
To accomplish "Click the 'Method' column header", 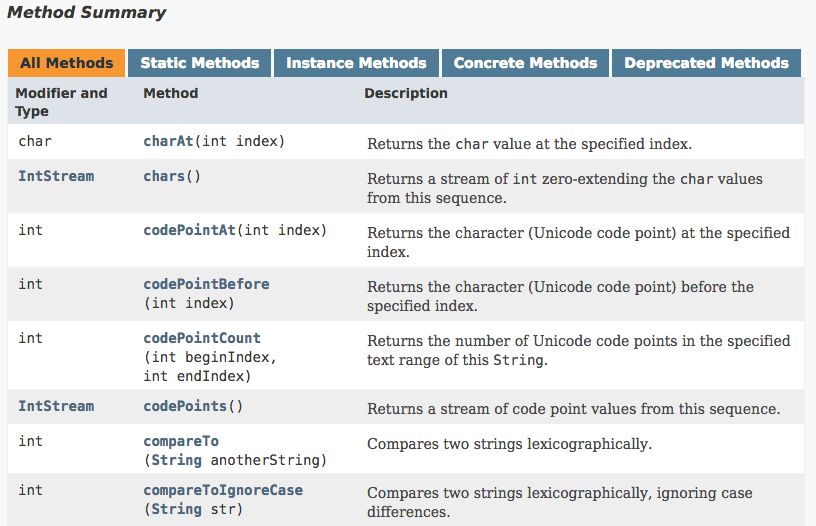I will point(171,93).
